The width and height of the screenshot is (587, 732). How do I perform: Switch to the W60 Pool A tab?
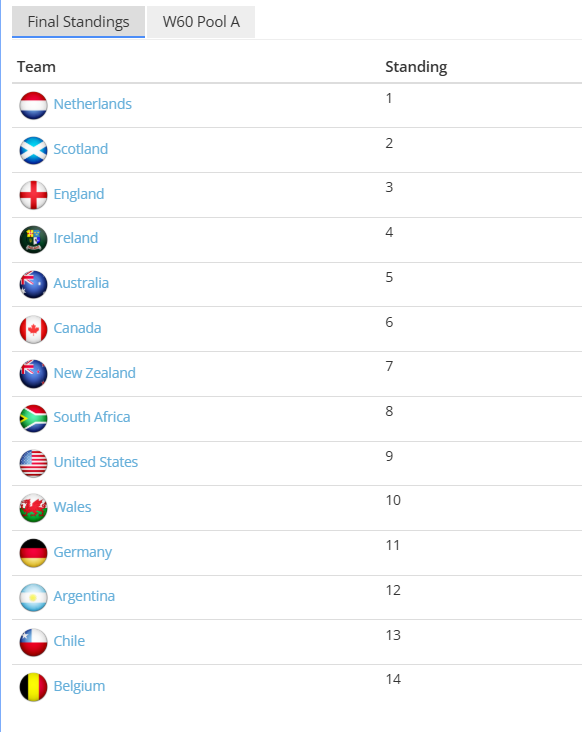click(x=201, y=22)
